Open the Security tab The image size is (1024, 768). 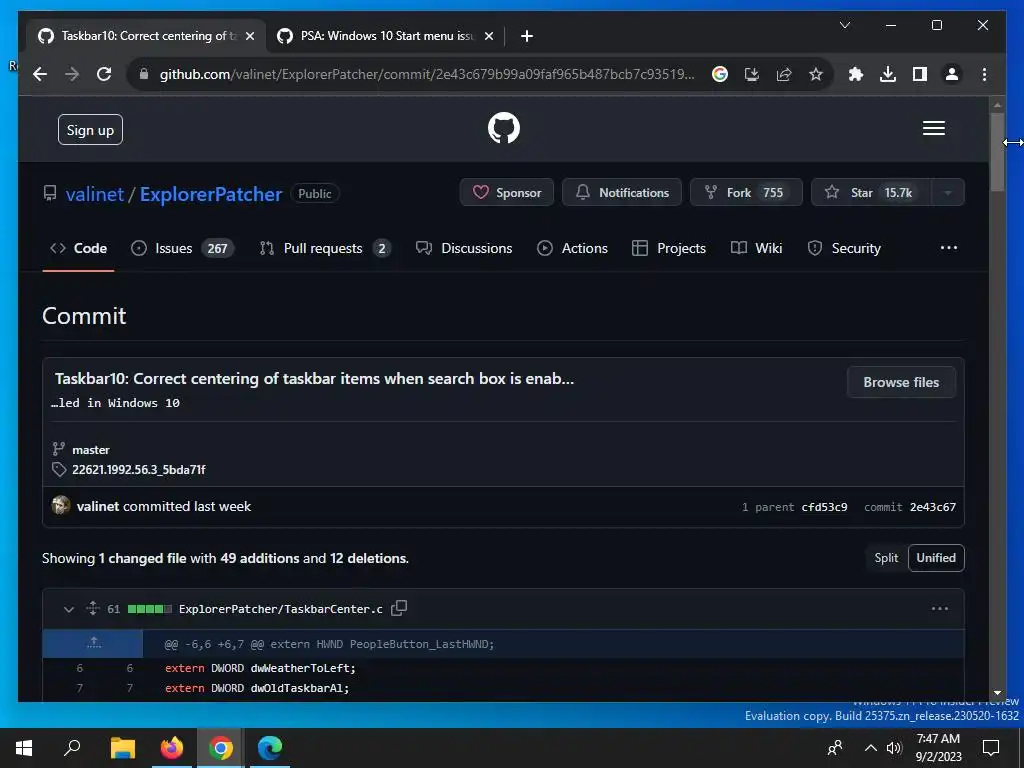point(844,248)
